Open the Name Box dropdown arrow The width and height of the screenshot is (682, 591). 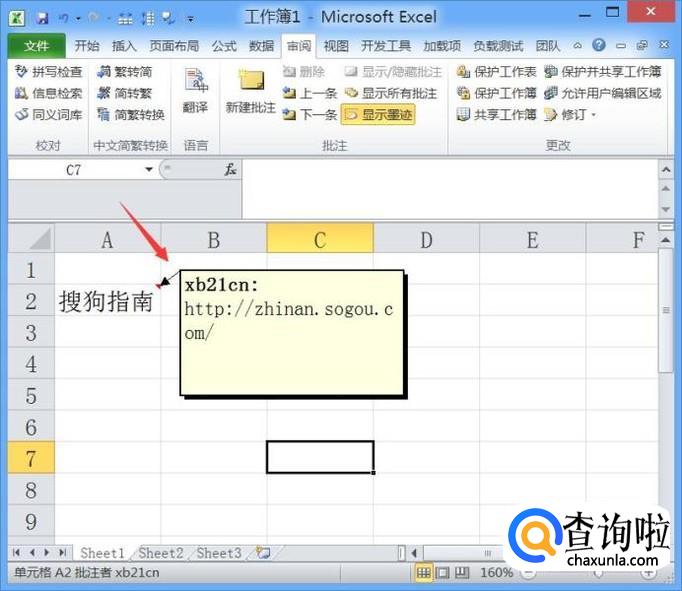click(x=149, y=170)
